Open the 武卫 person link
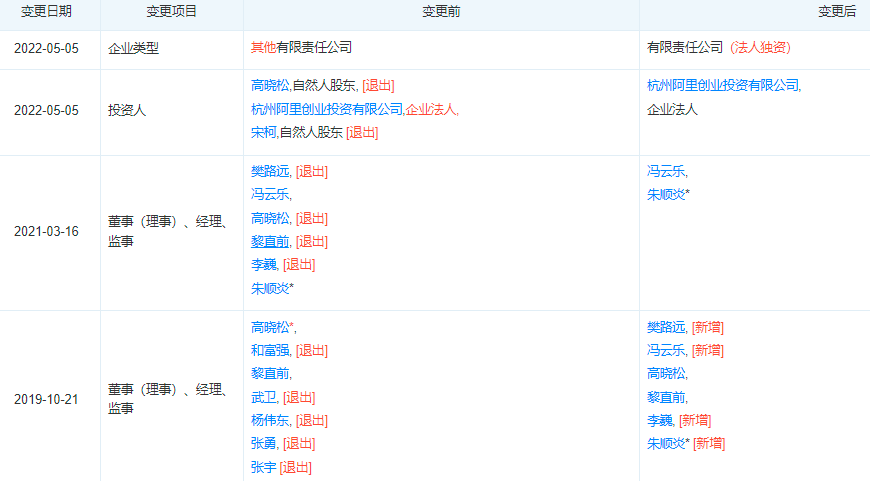This screenshot has height=481, width=870. (x=264, y=397)
